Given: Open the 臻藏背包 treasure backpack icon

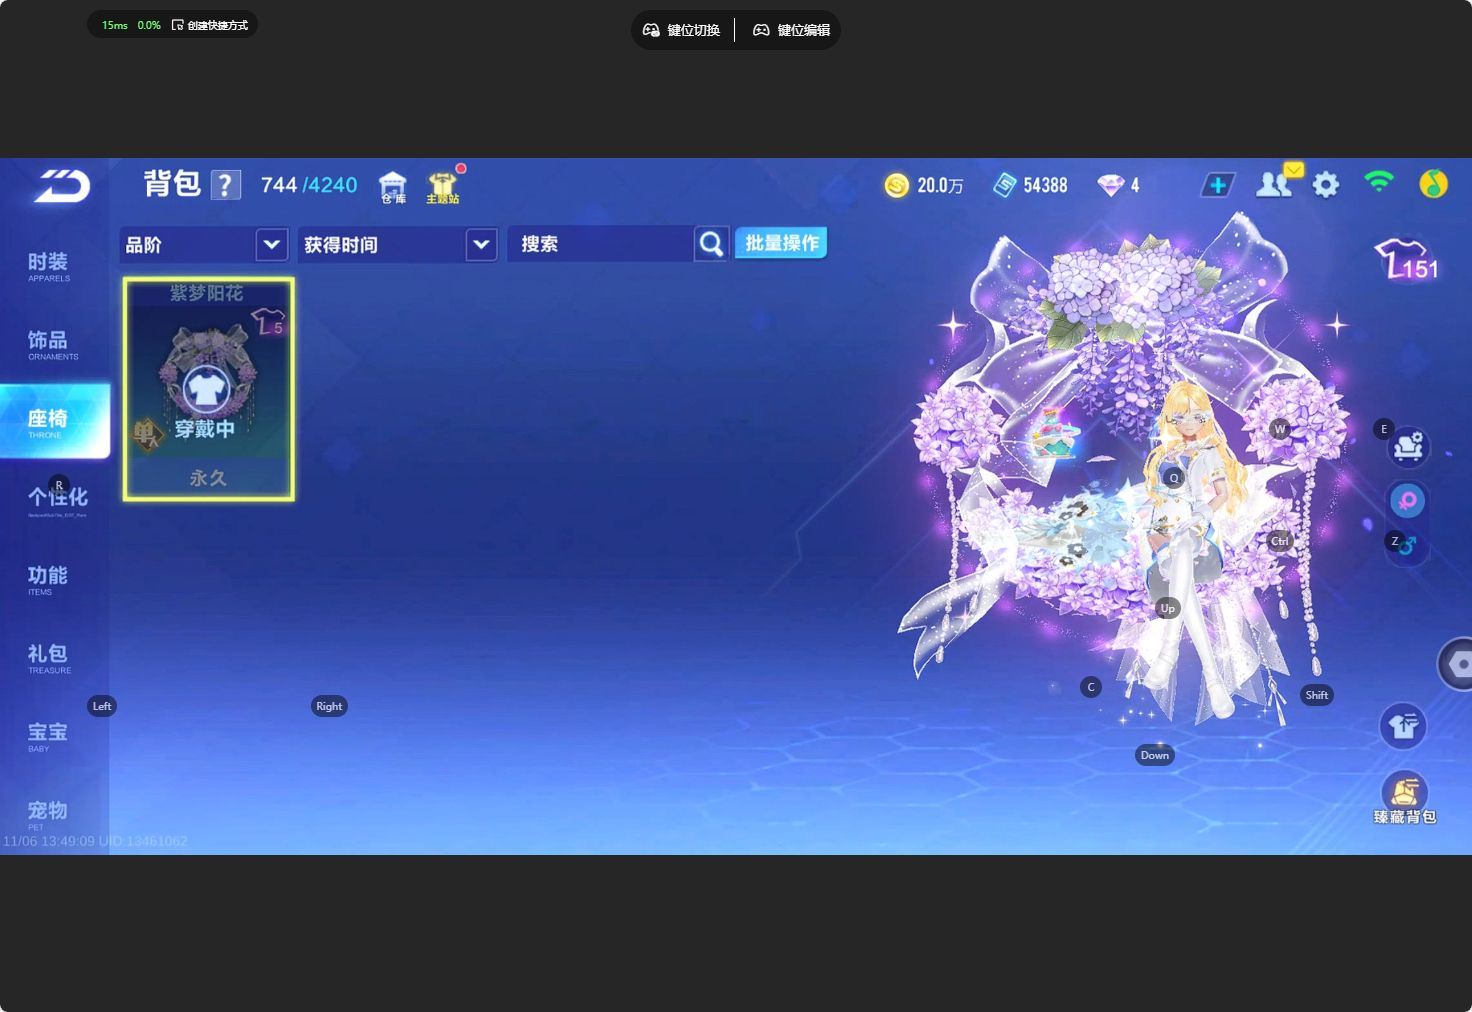Looking at the screenshot, I should 1404,796.
